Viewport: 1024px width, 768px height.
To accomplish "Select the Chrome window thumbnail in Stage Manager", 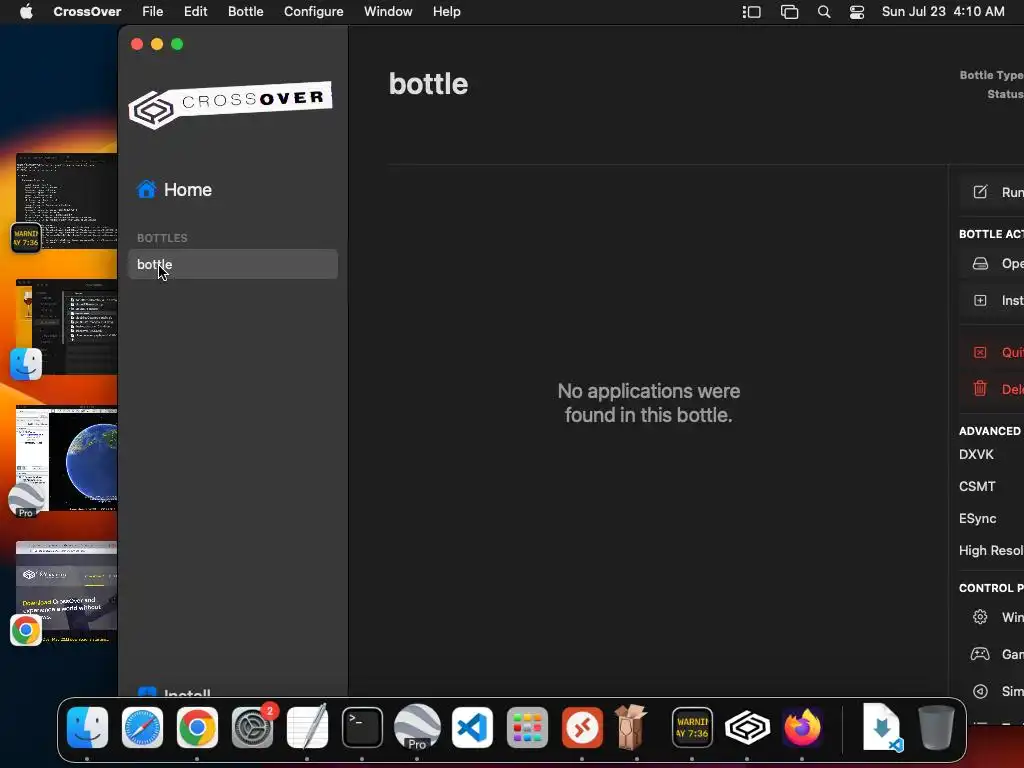I will point(67,592).
